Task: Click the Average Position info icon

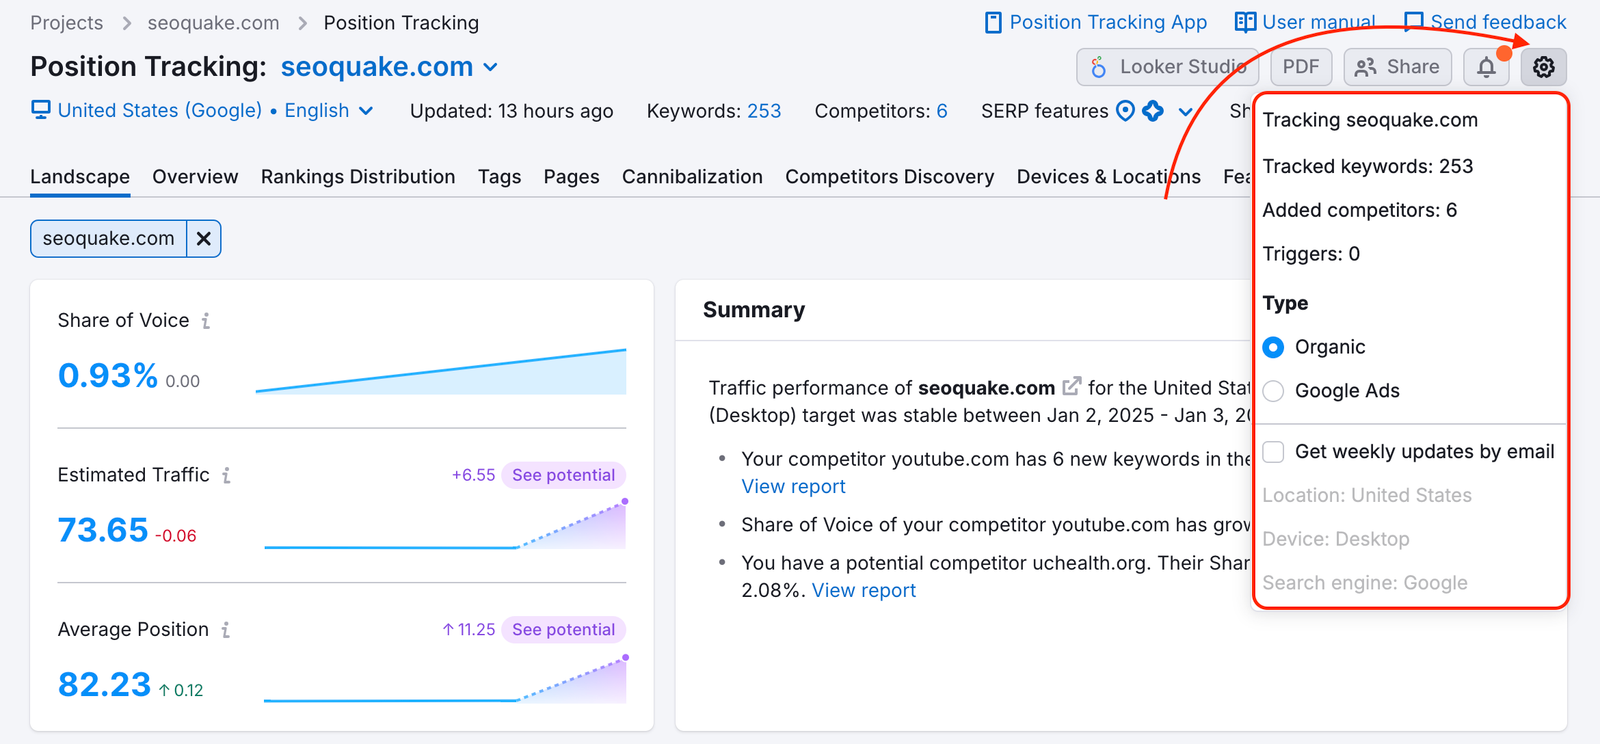Action: 226,630
